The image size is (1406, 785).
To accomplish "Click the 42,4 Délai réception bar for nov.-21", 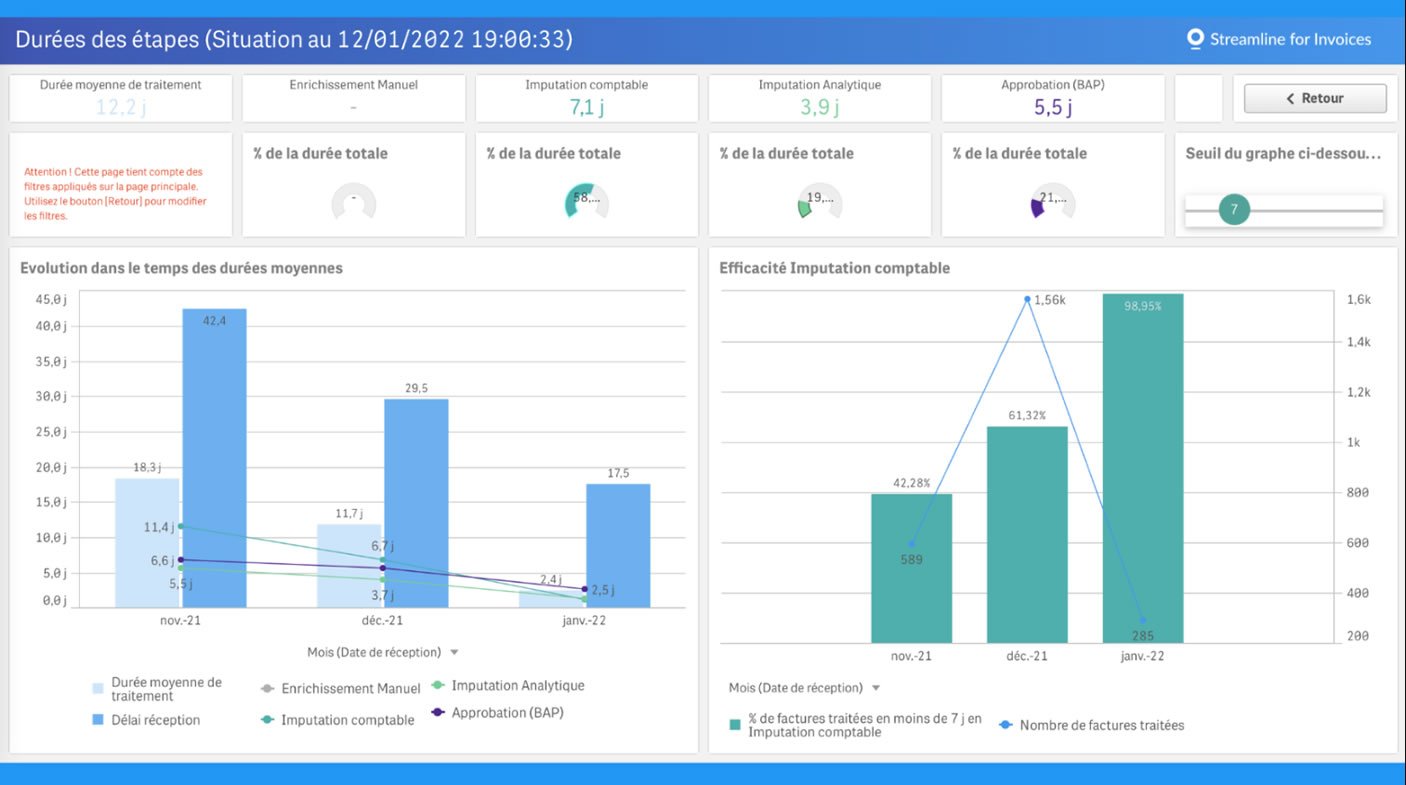I will (x=214, y=460).
